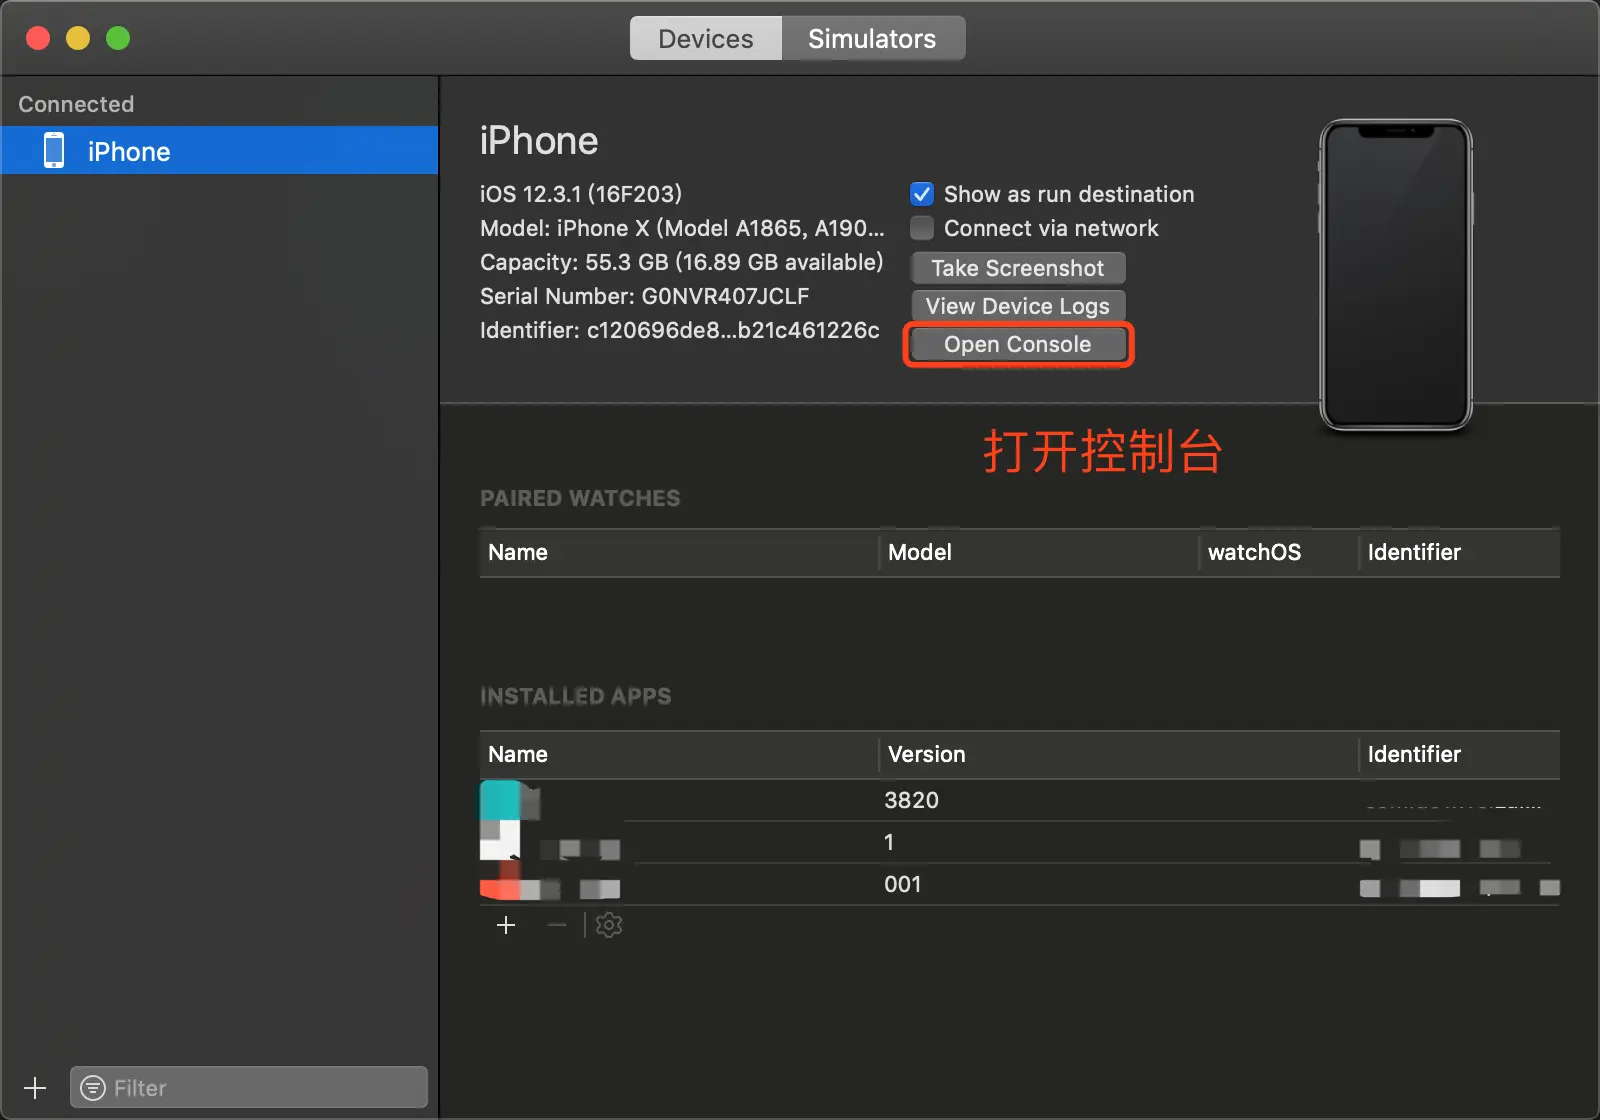Add a device using the sidebar plus icon

tap(35, 1087)
